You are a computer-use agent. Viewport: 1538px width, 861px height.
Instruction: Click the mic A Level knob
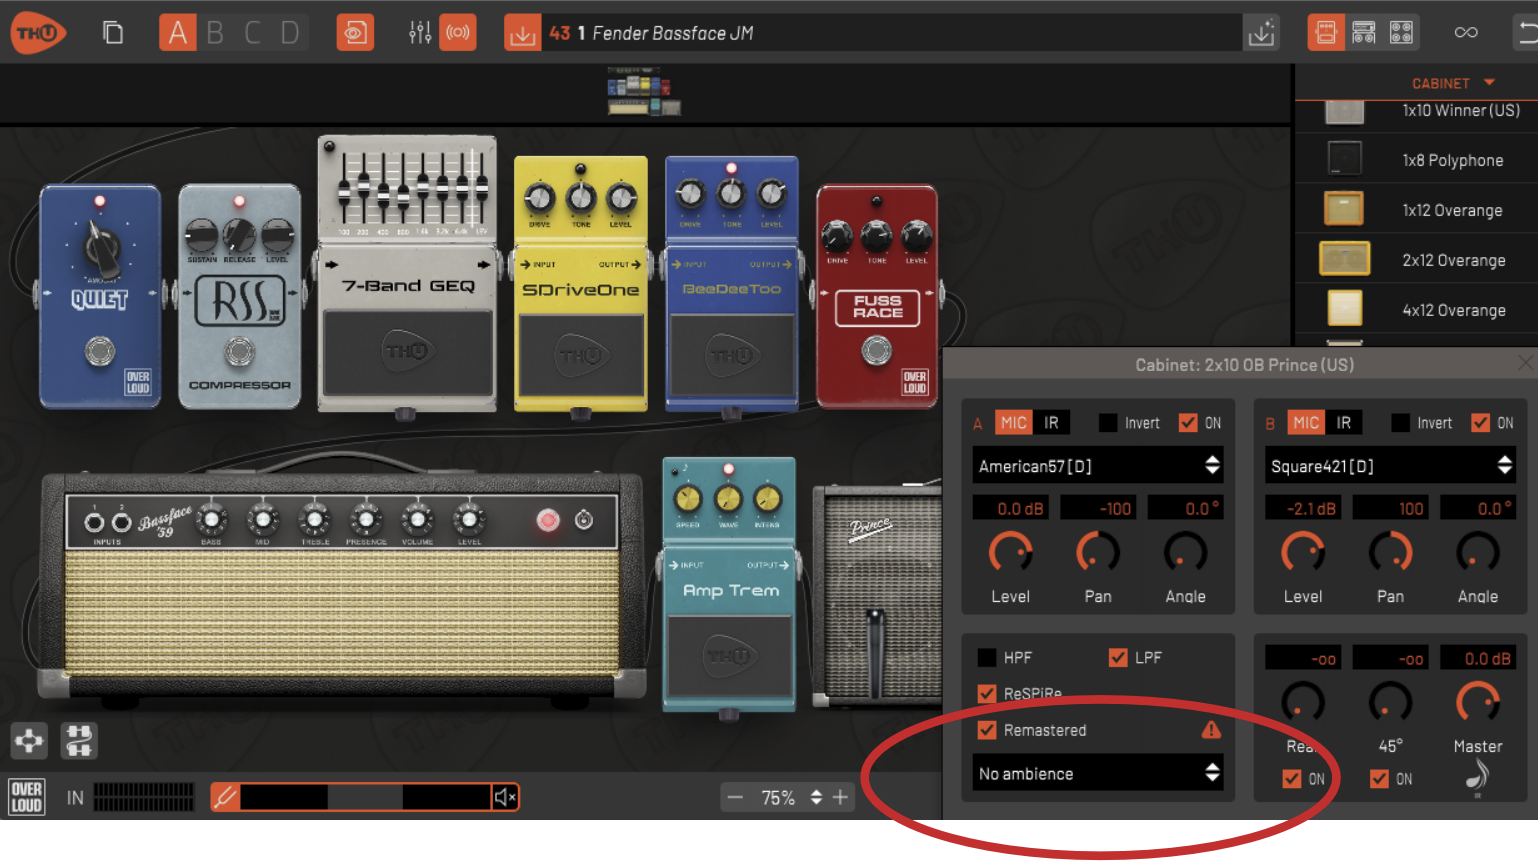[x=1010, y=552]
